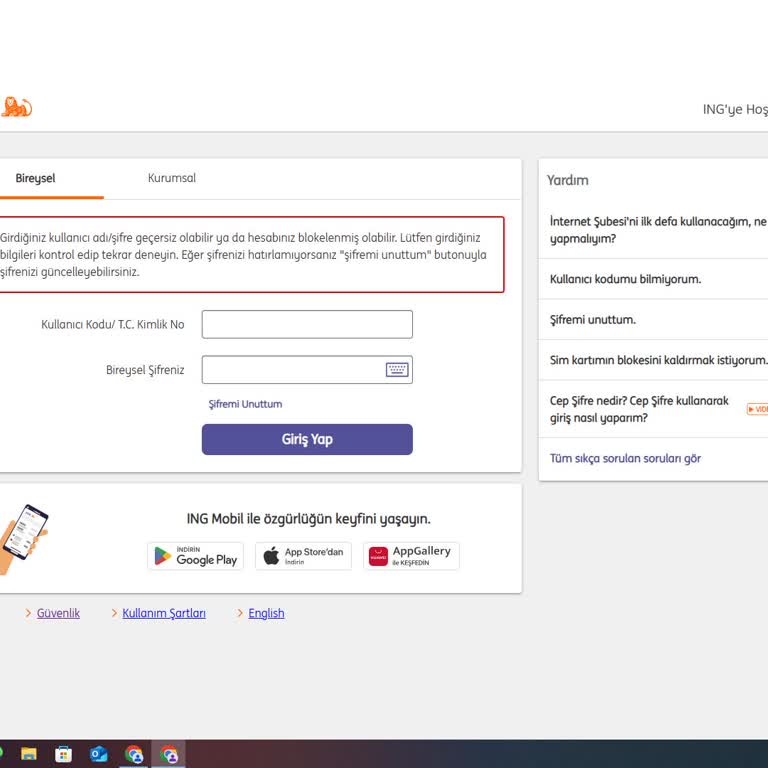Click the Yardım panel heading
Image resolution: width=768 pixels, height=768 pixels.
[568, 180]
